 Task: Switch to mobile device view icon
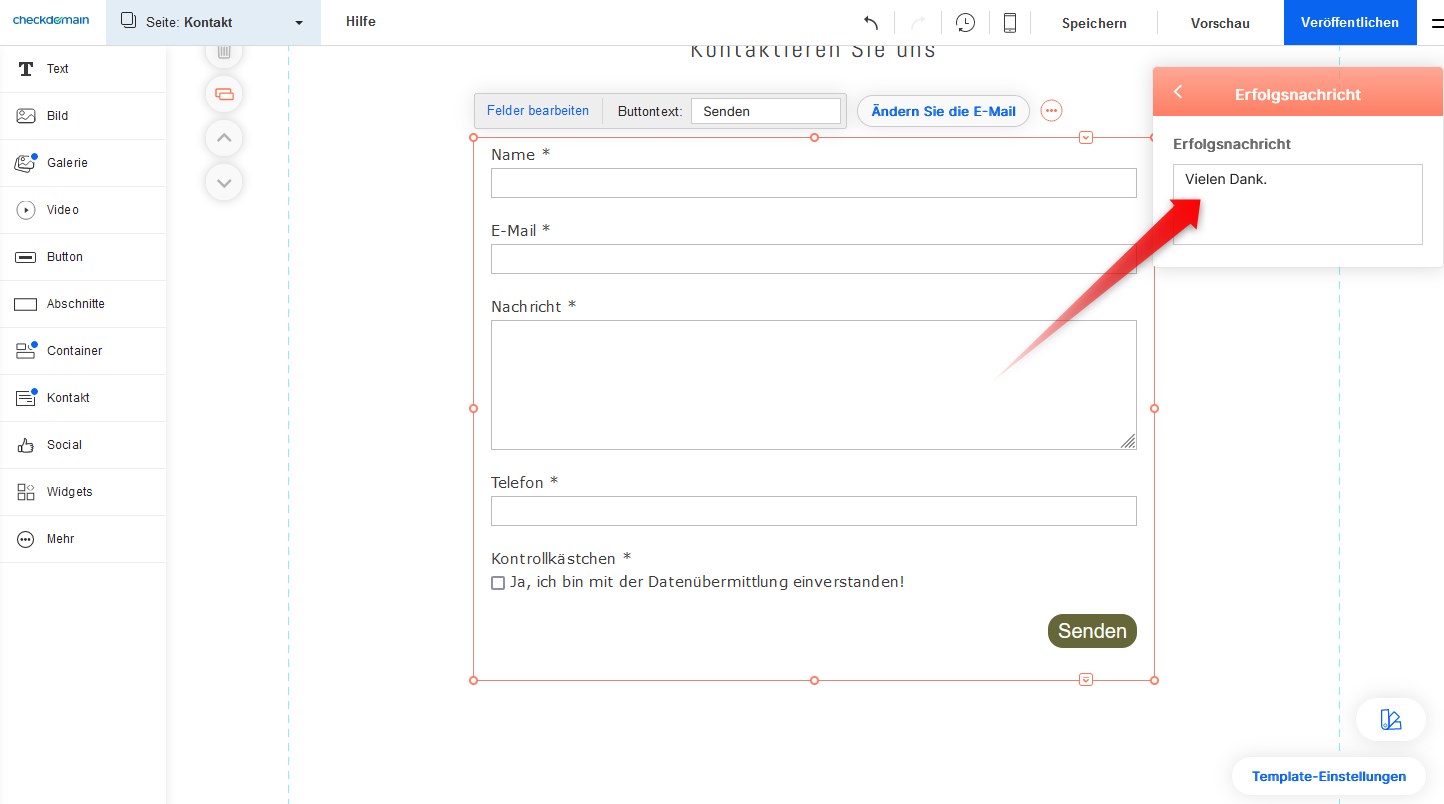point(1010,23)
